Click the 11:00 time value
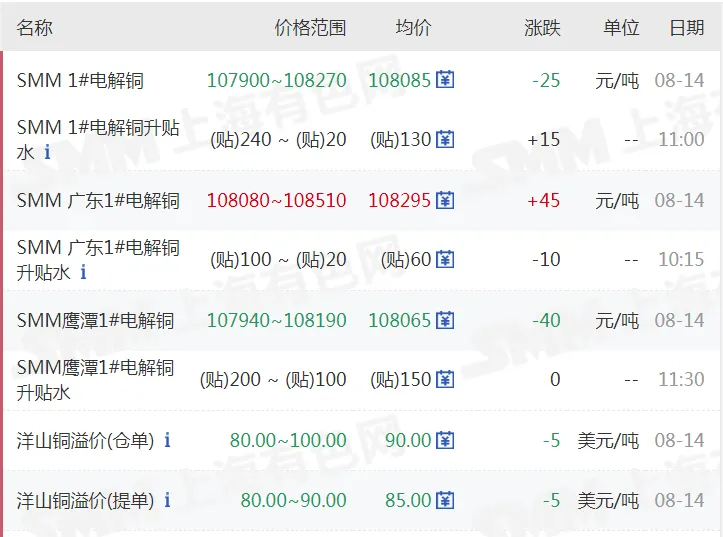The height and width of the screenshot is (537, 723). [682, 140]
